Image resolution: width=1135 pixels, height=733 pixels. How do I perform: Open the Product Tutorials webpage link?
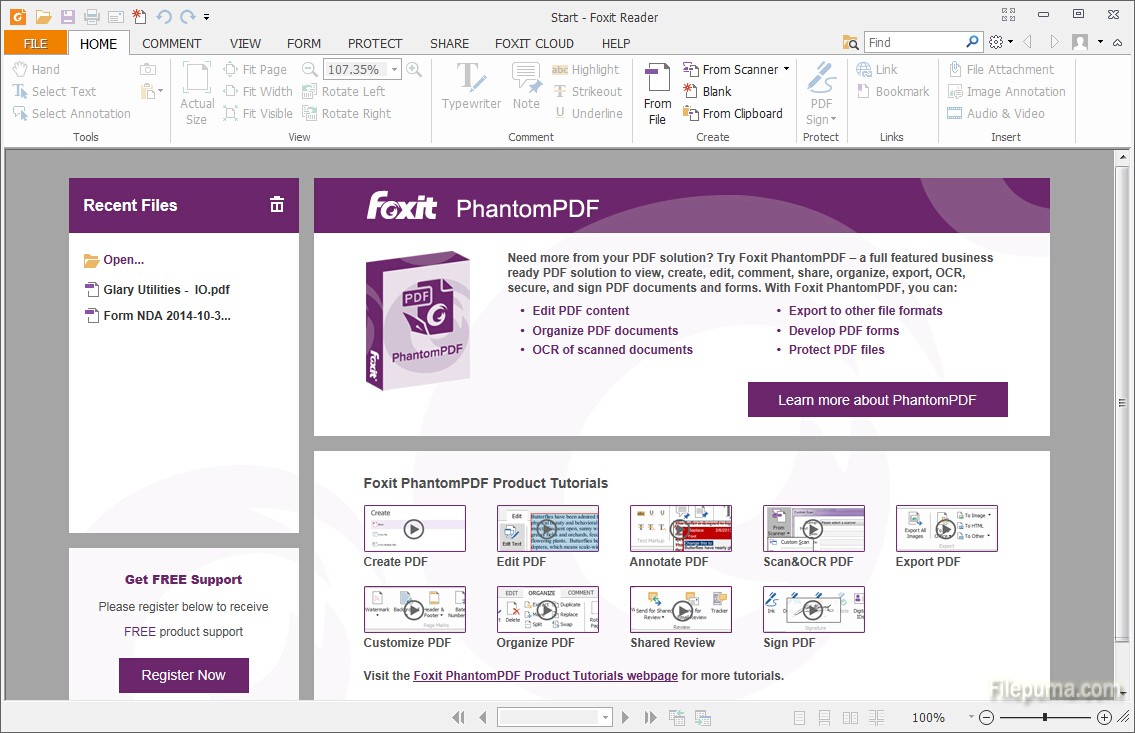coord(545,675)
